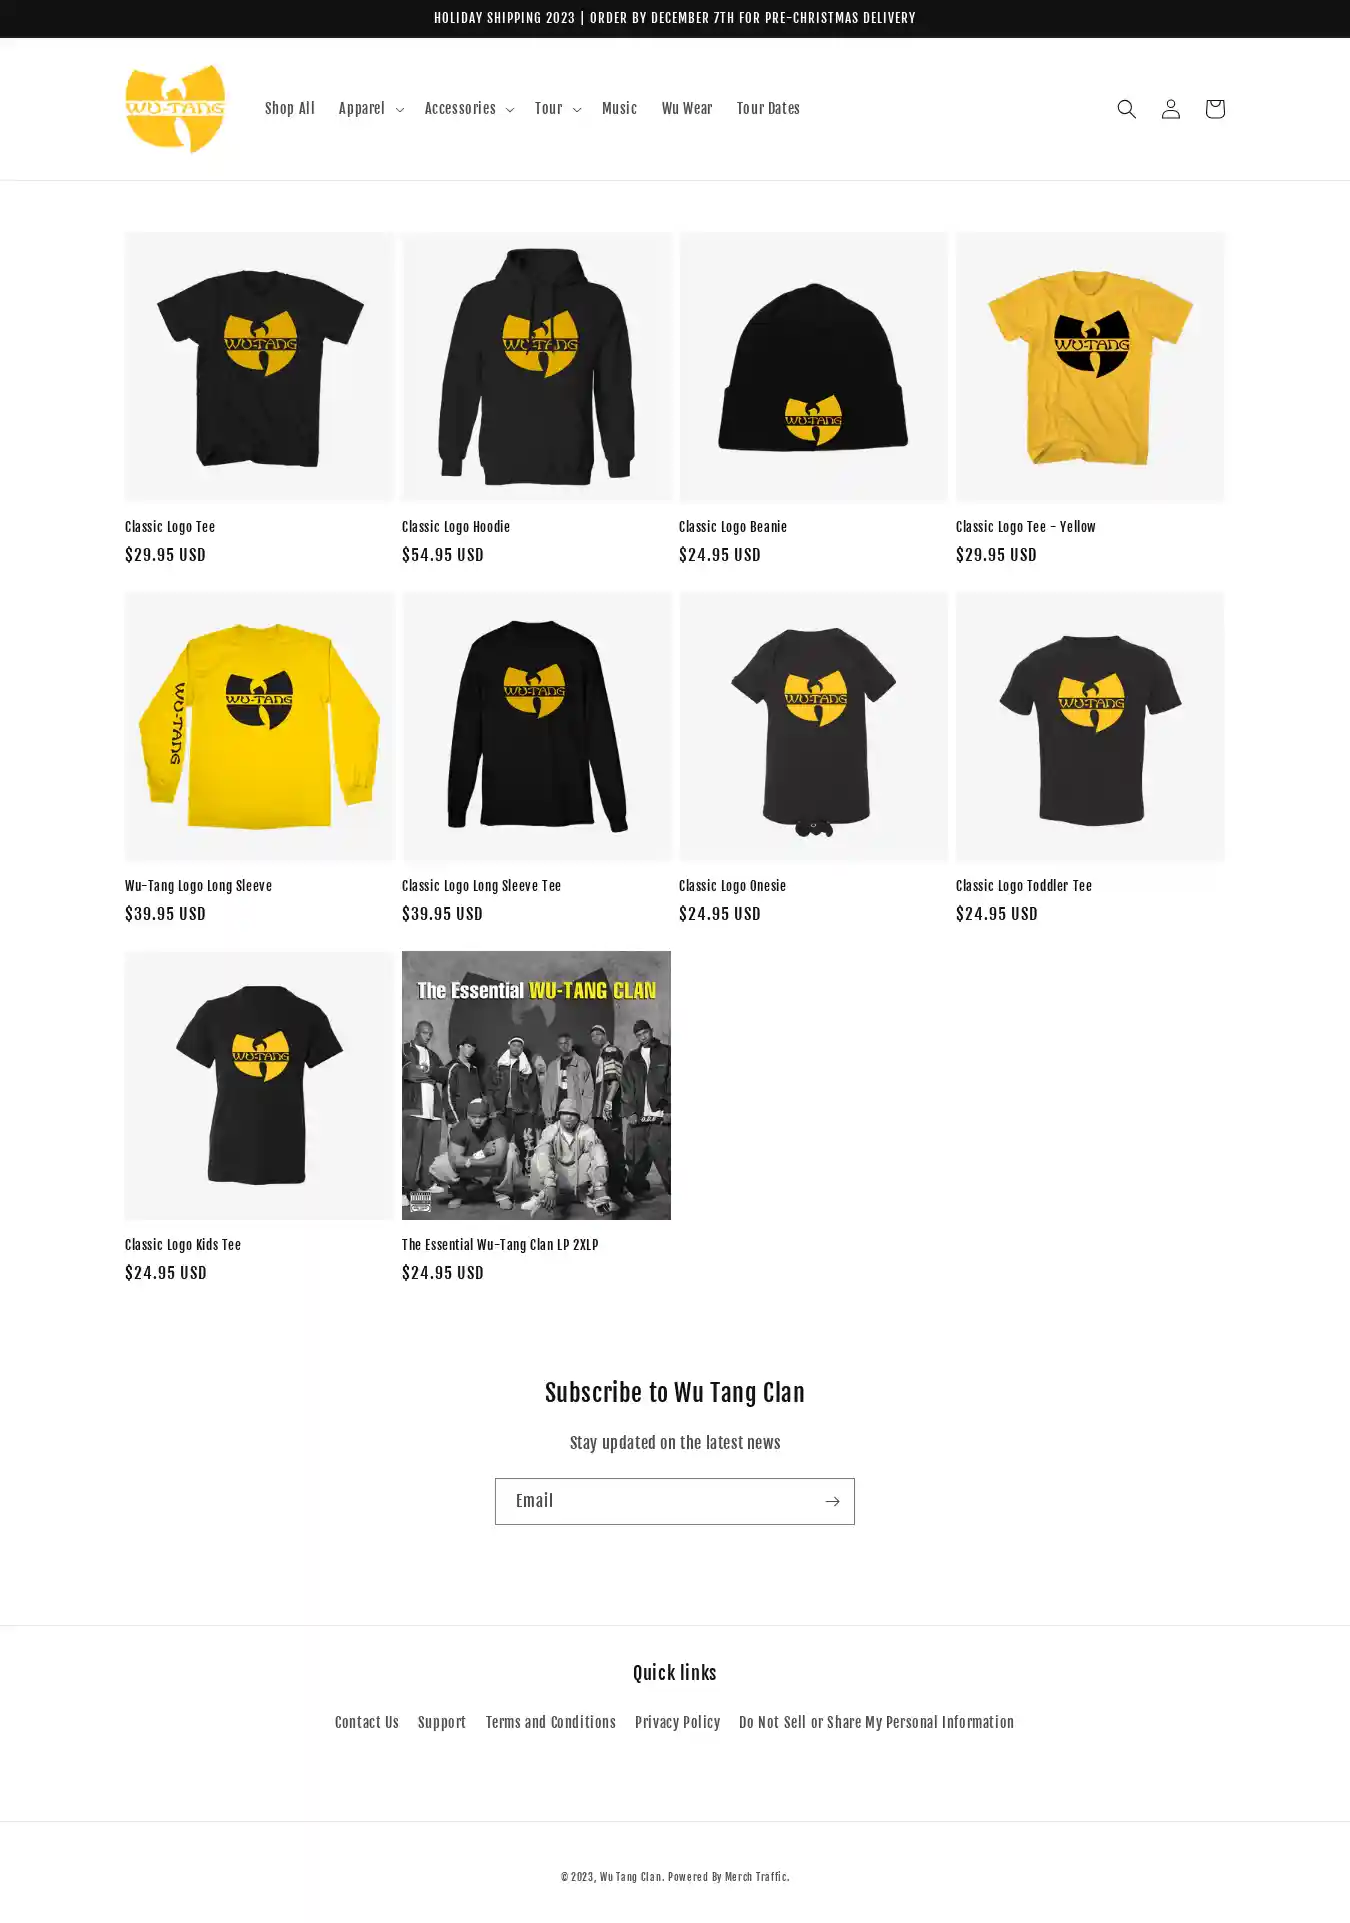This screenshot has height=1923, width=1350.
Task: Go to the Shop All menu item
Action: click(290, 109)
